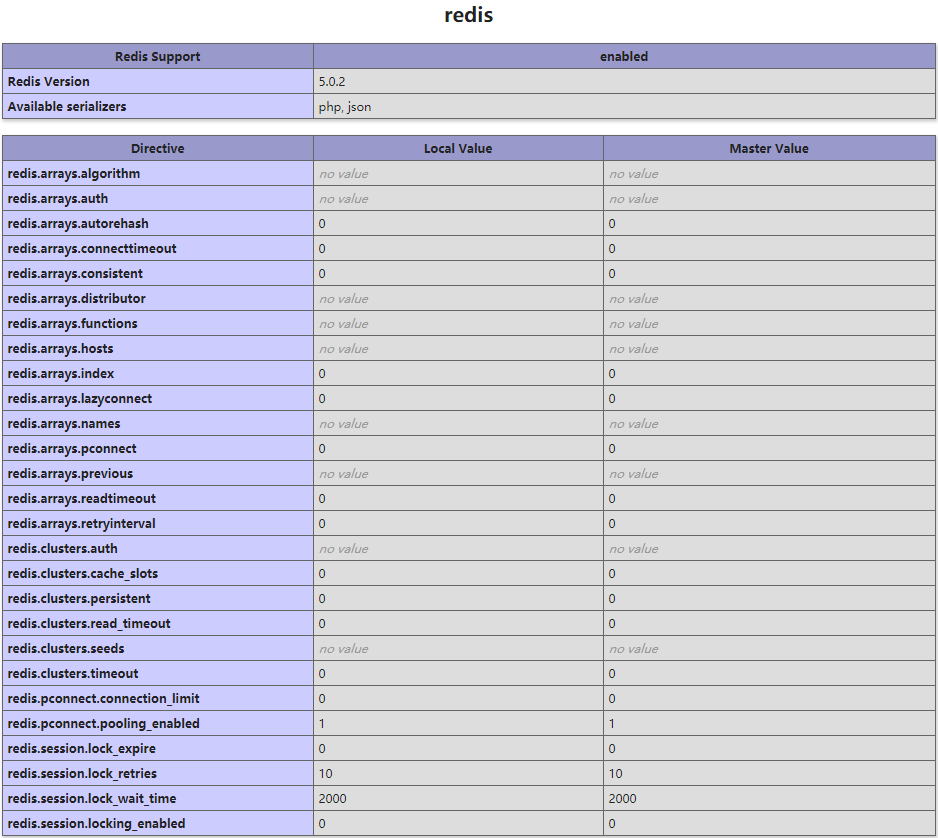
Task: Click the version value '5.0.2'
Action: [332, 81]
